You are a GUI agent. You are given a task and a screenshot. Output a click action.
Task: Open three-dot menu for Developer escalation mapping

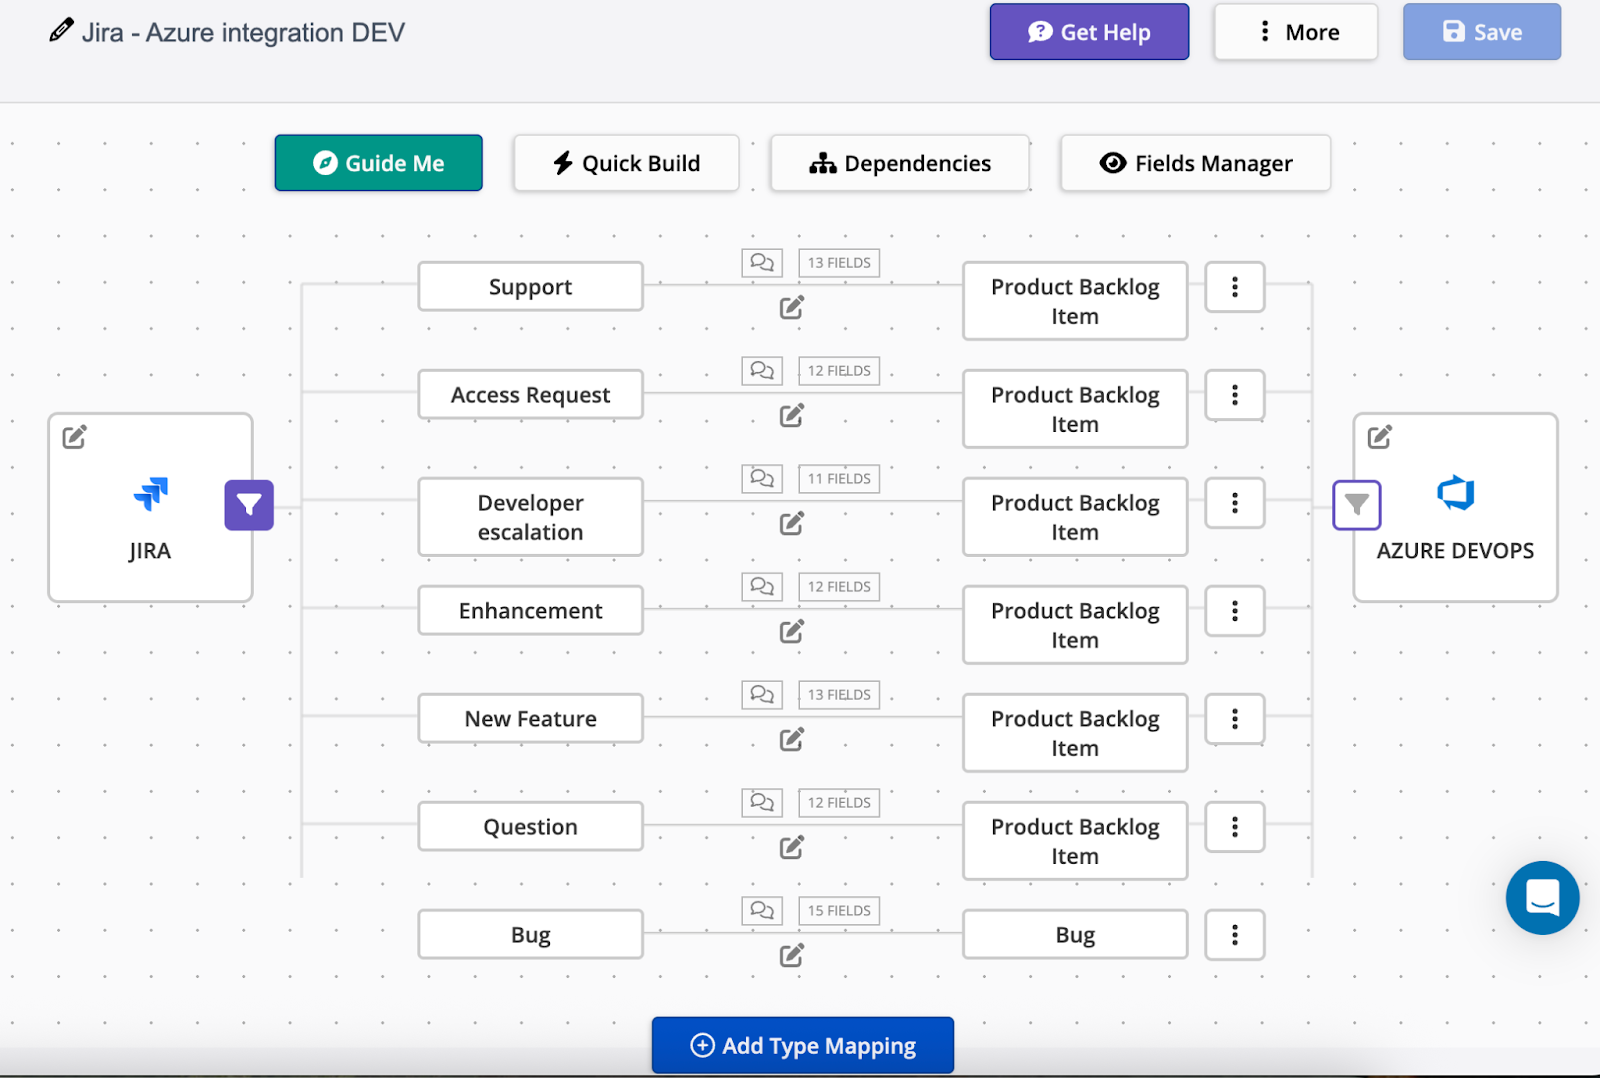pos(1235,503)
